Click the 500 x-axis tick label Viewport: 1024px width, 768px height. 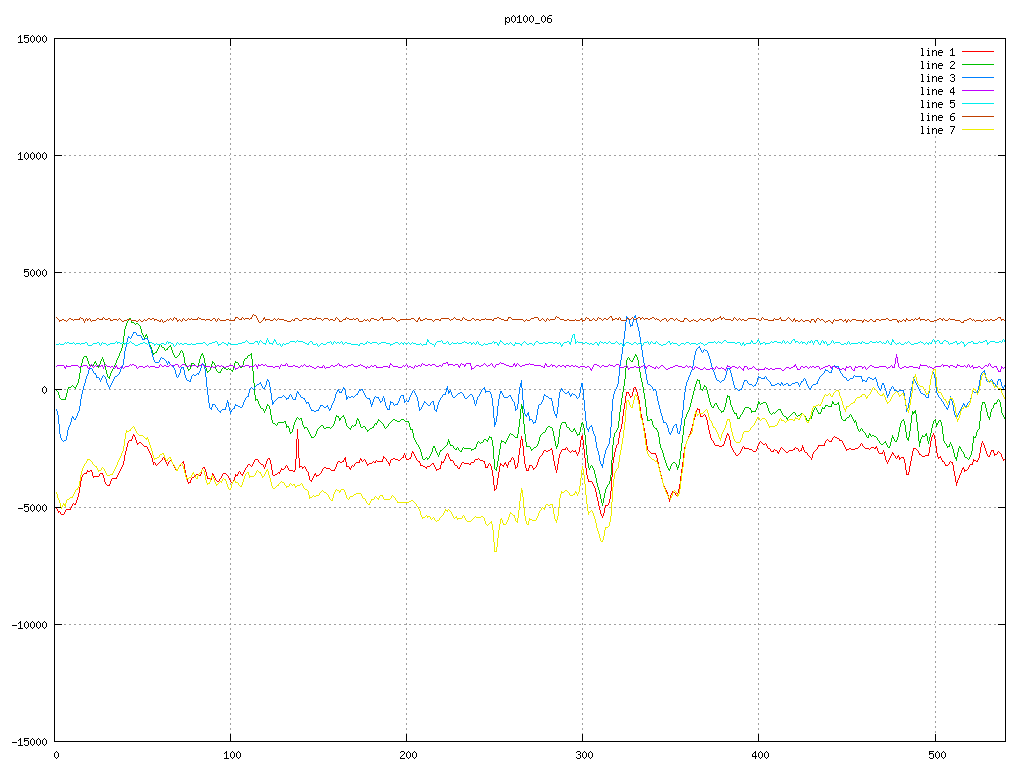(935, 754)
